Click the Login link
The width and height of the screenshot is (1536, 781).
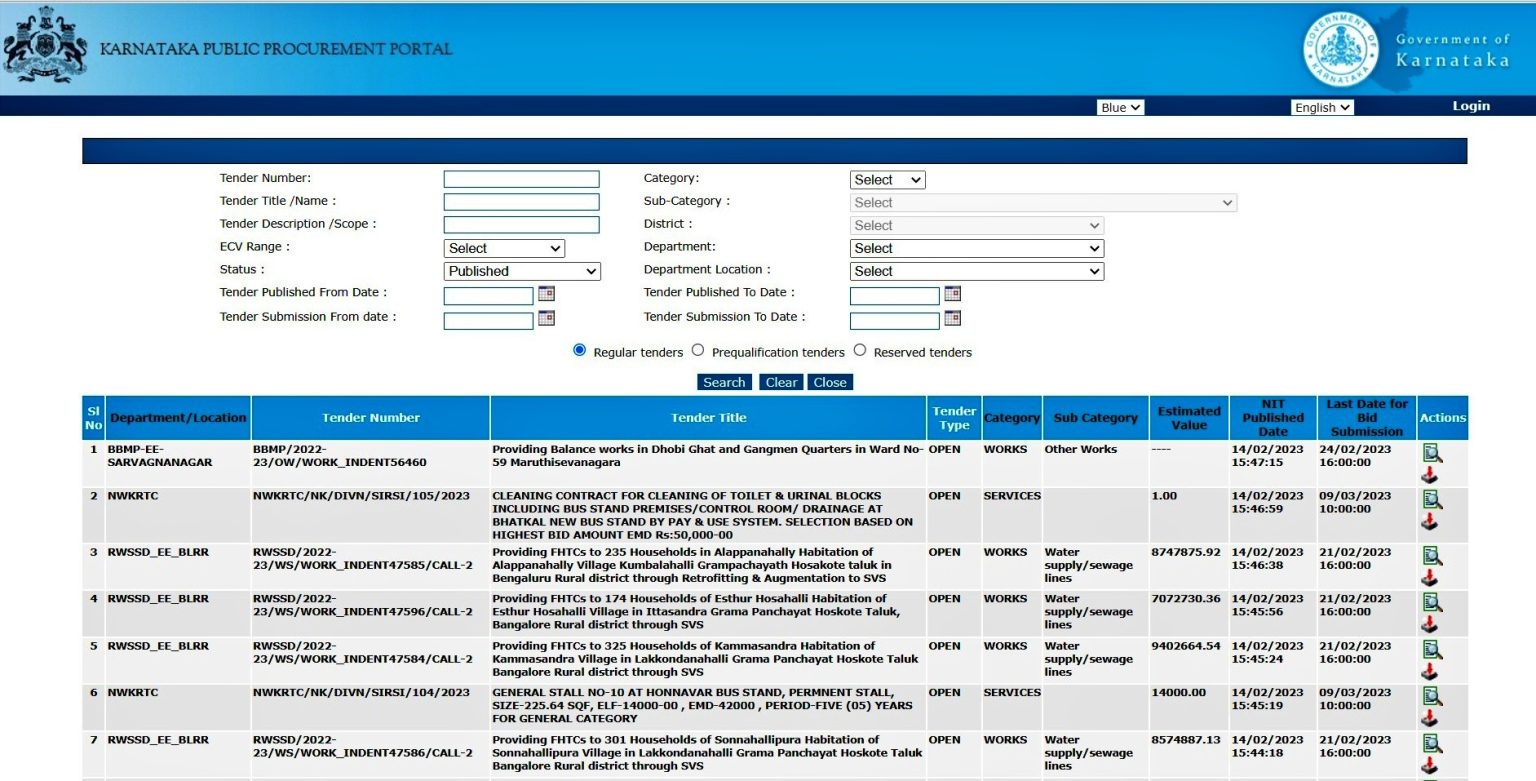1470,105
